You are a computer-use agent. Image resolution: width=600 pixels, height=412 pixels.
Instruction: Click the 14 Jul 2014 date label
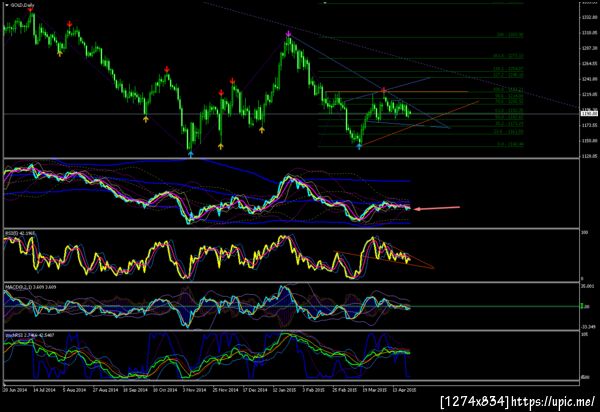(44, 390)
